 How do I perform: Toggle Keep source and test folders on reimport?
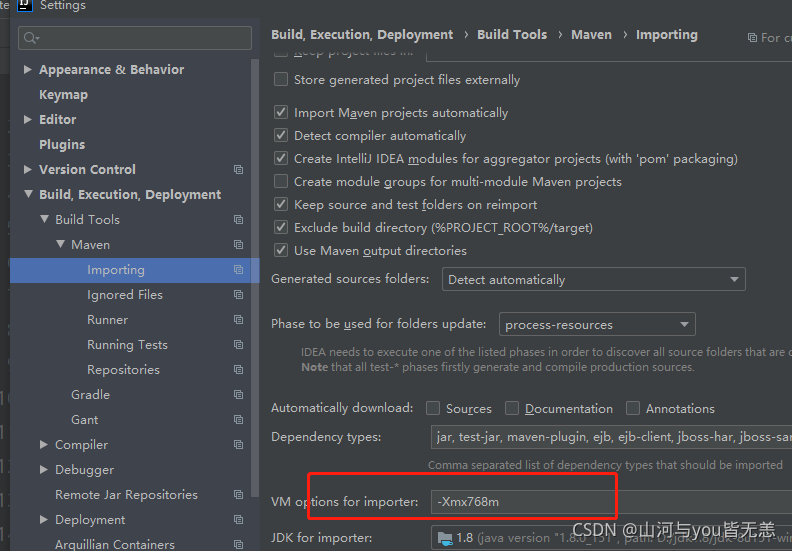281,205
